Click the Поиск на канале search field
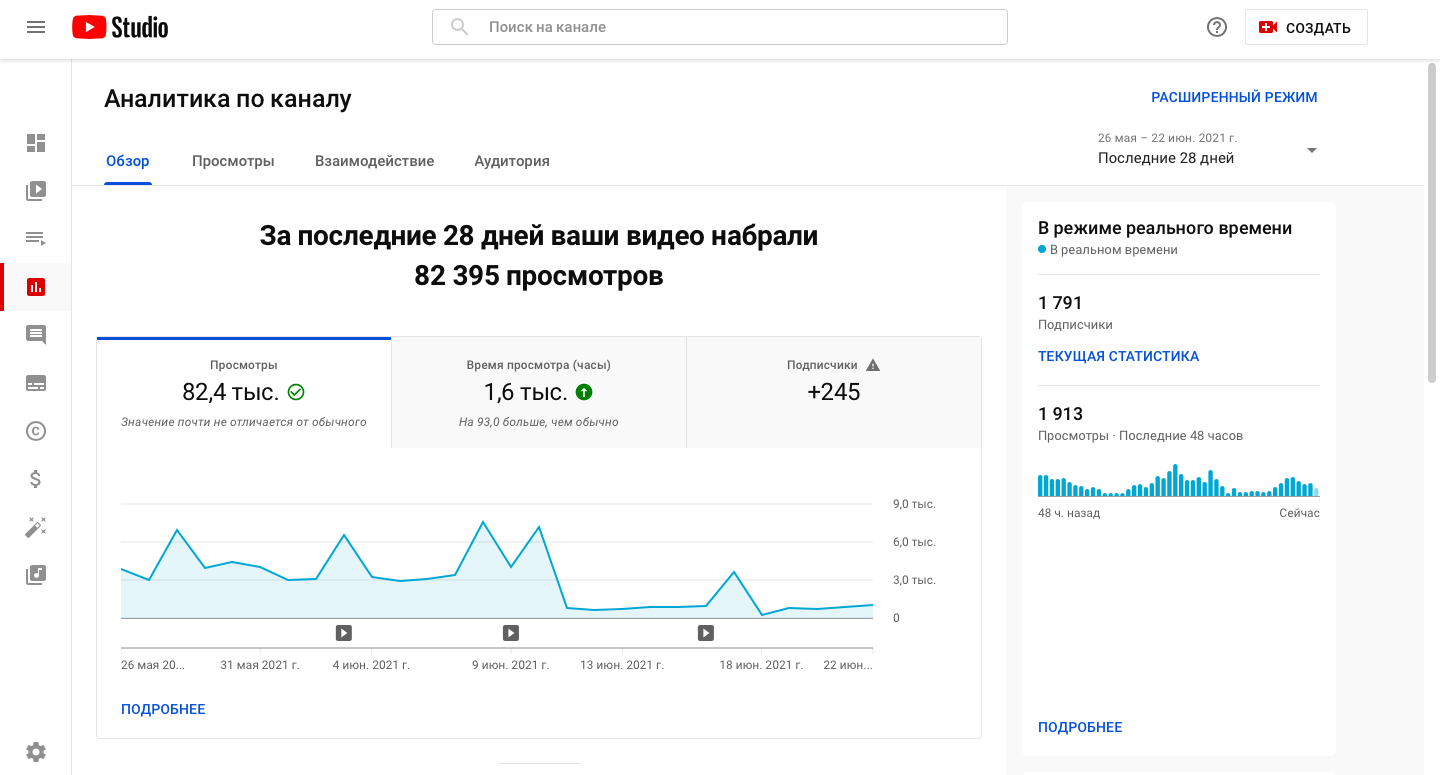1440x775 pixels. [x=719, y=27]
